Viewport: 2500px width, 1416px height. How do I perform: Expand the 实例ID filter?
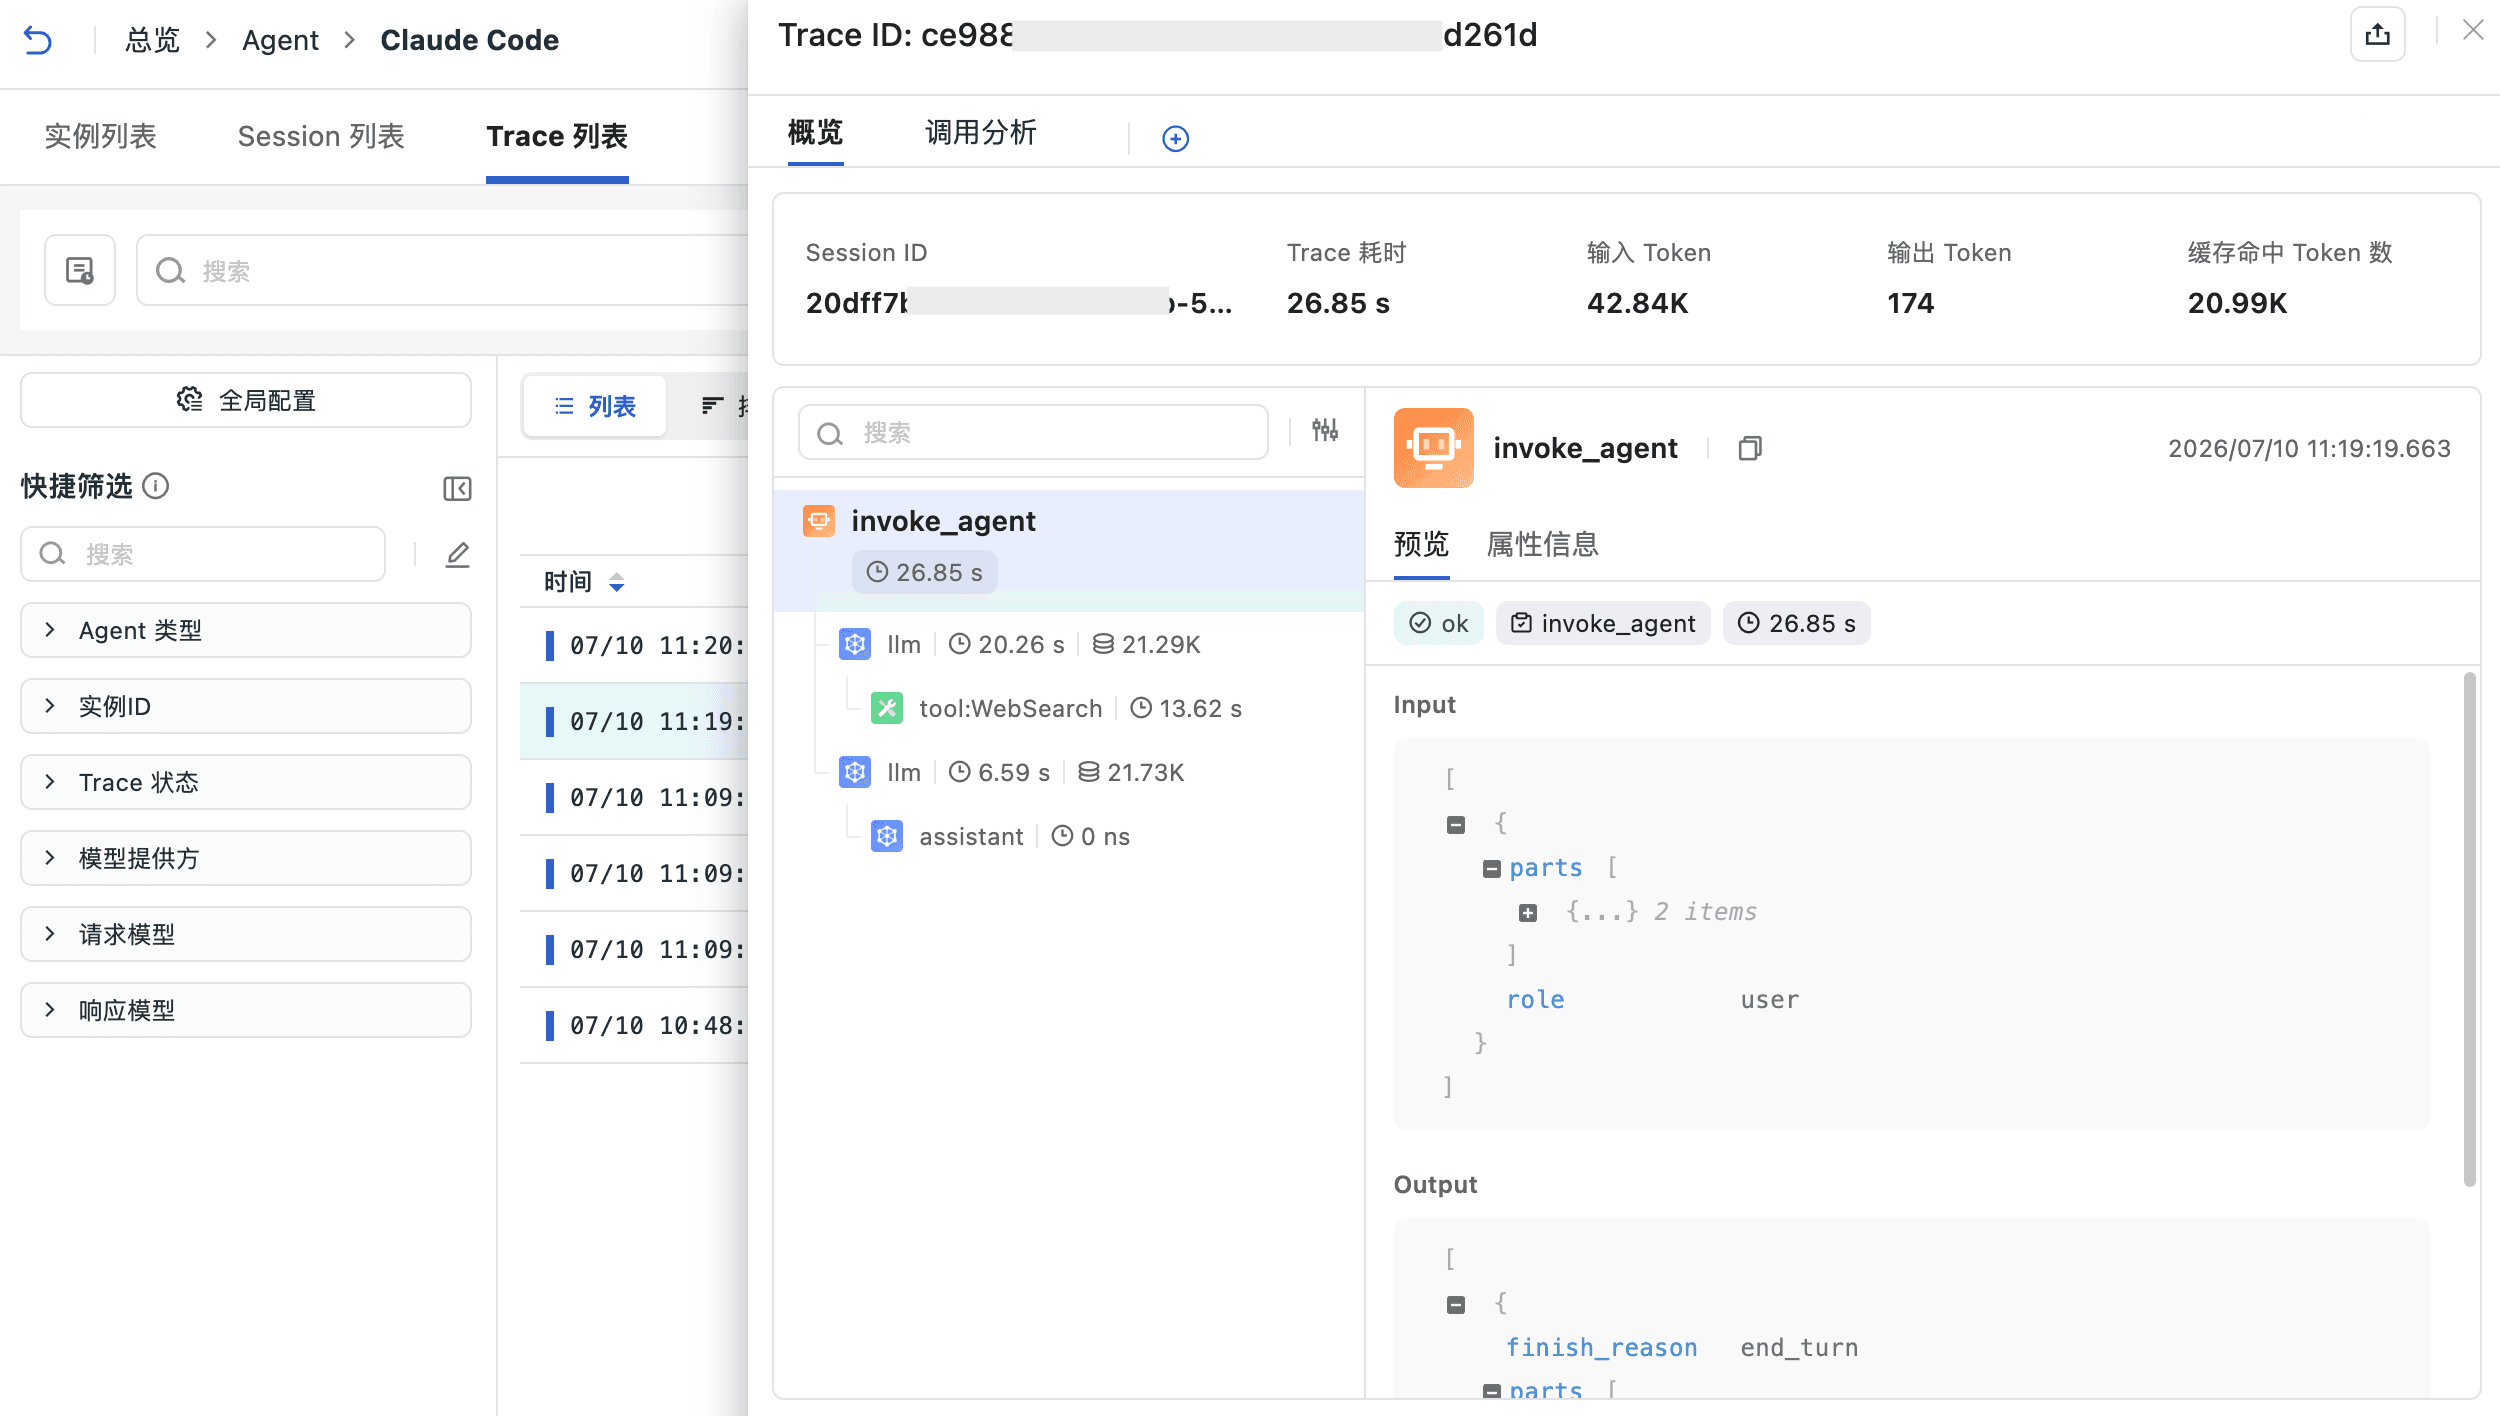point(245,706)
